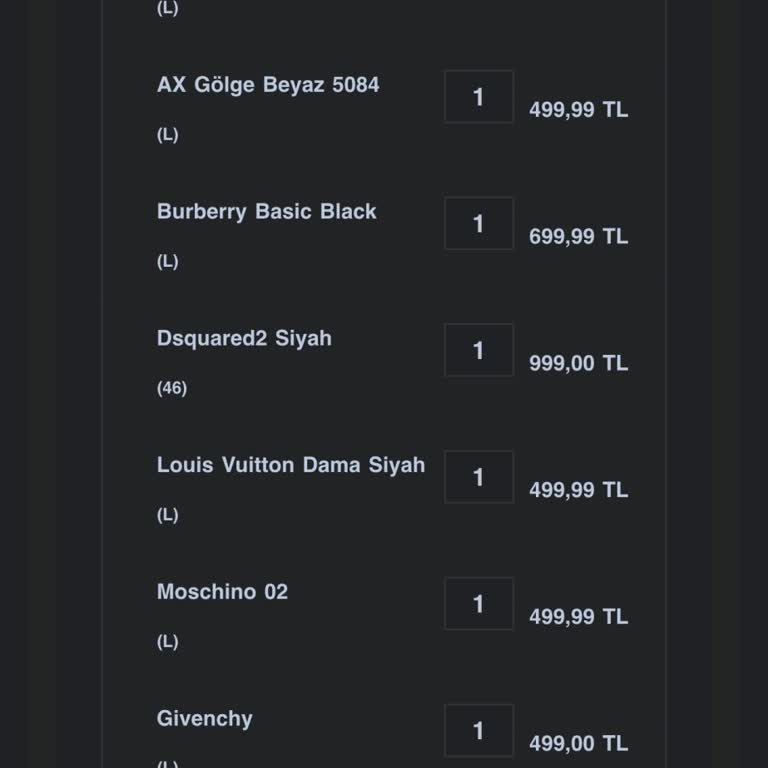Open the Givenchy product link
This screenshot has width=768, height=768.
(205, 719)
